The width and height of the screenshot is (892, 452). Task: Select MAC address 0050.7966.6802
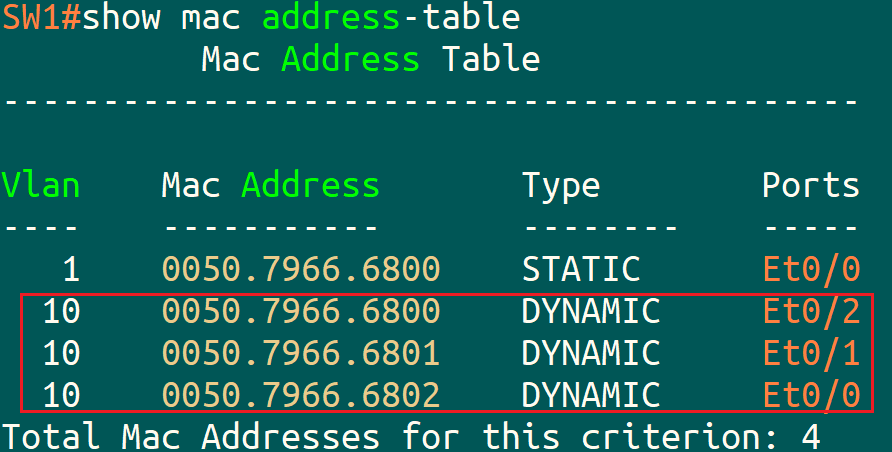[x=300, y=395]
